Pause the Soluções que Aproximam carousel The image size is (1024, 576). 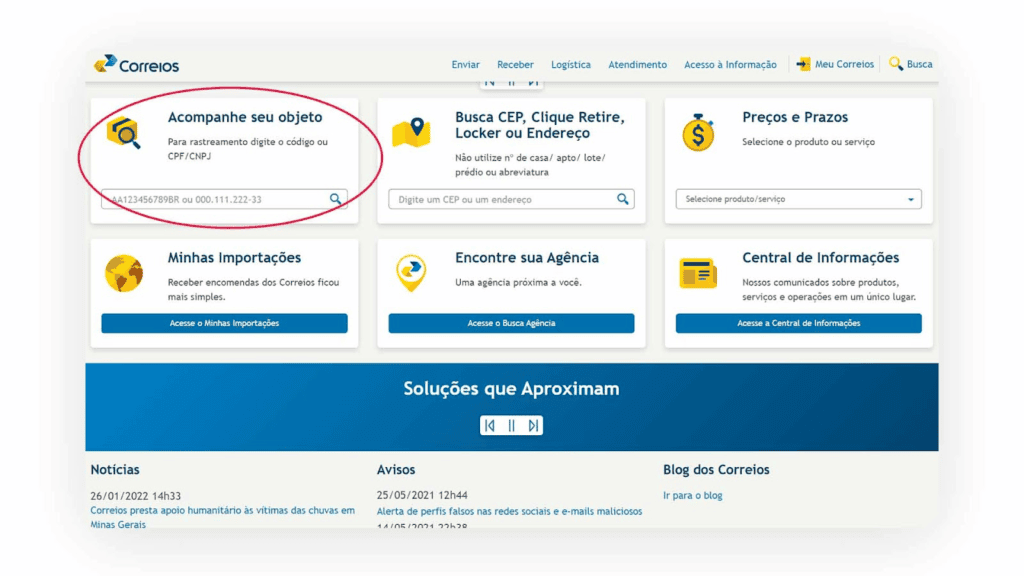coord(512,424)
